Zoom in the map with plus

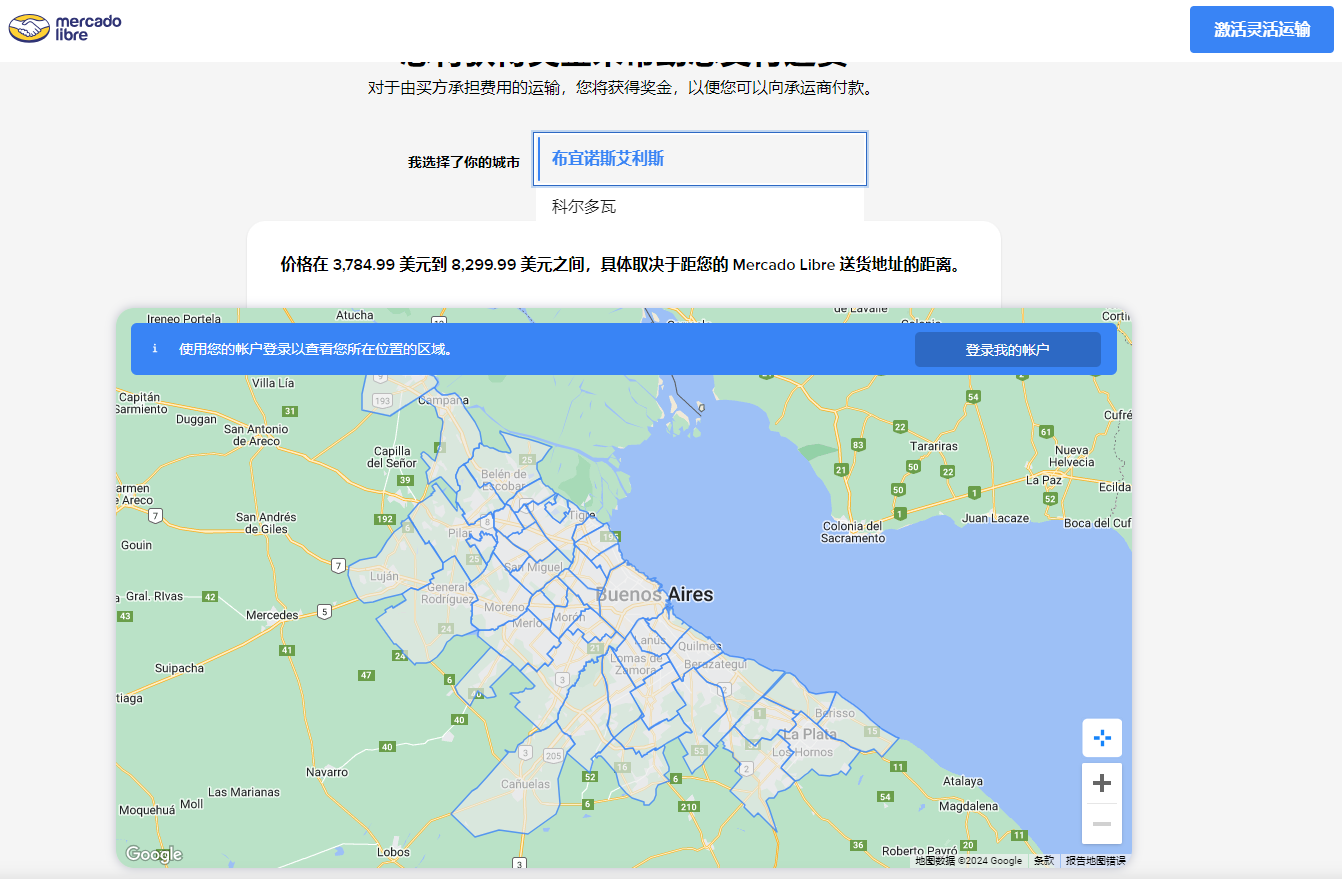1102,783
